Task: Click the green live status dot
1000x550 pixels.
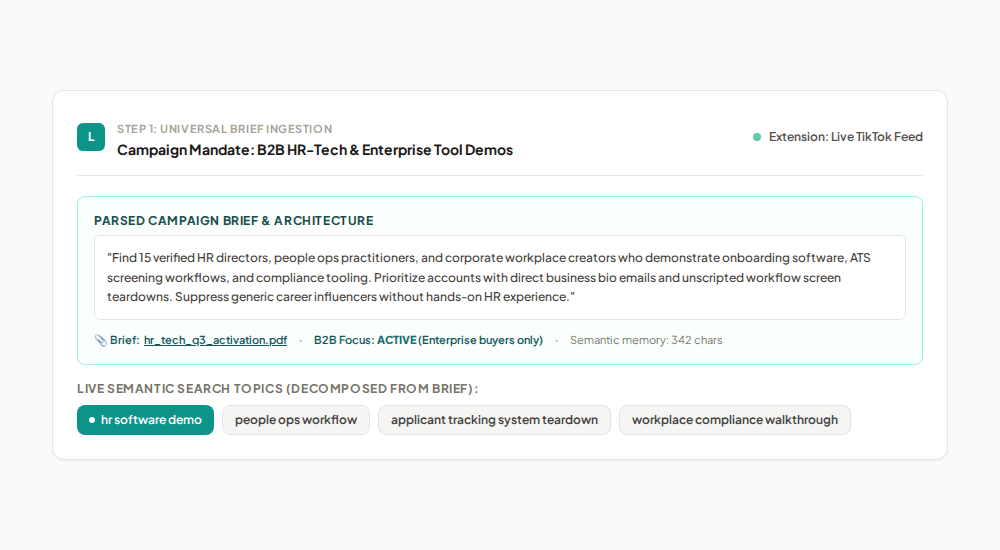Action: tap(757, 137)
